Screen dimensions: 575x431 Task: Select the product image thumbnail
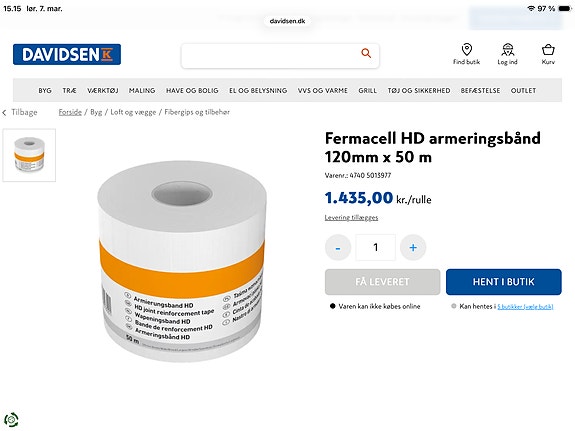(29, 155)
